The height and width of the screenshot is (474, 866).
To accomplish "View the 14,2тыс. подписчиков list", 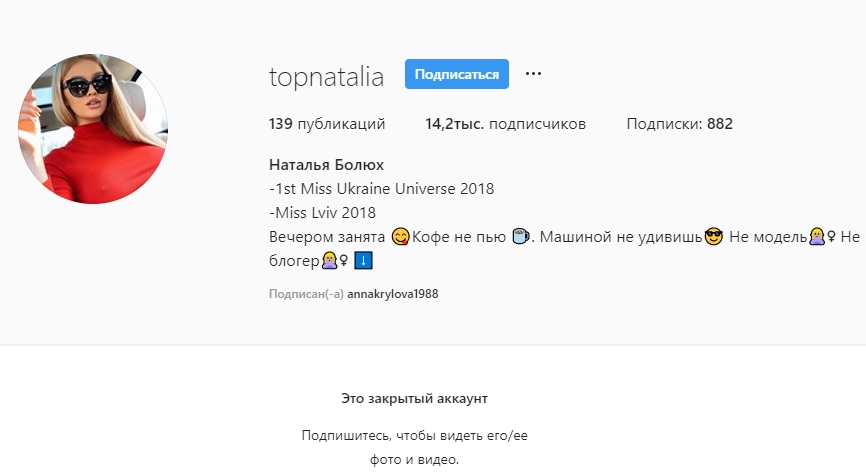I will click(x=505, y=124).
